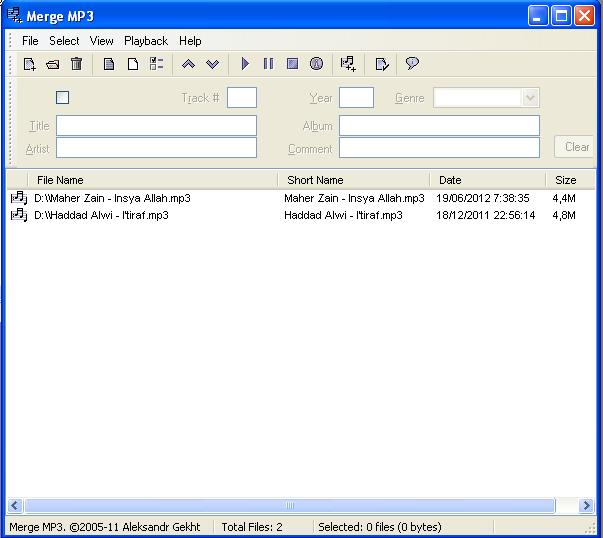Click the Title input field
Image resolution: width=603 pixels, height=538 pixels.
[156, 125]
